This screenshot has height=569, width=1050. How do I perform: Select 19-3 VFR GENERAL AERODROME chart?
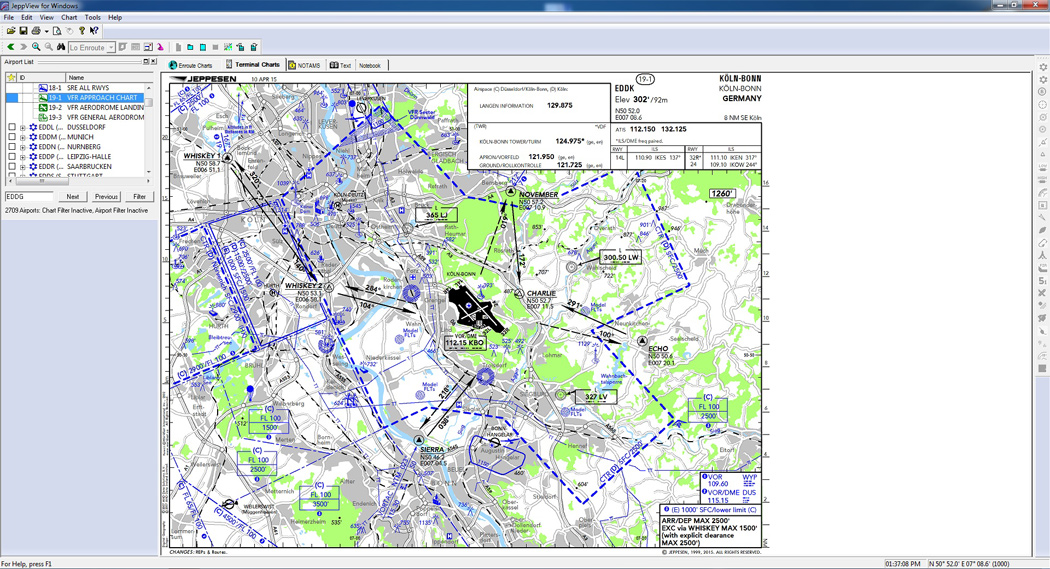[x=92, y=117]
